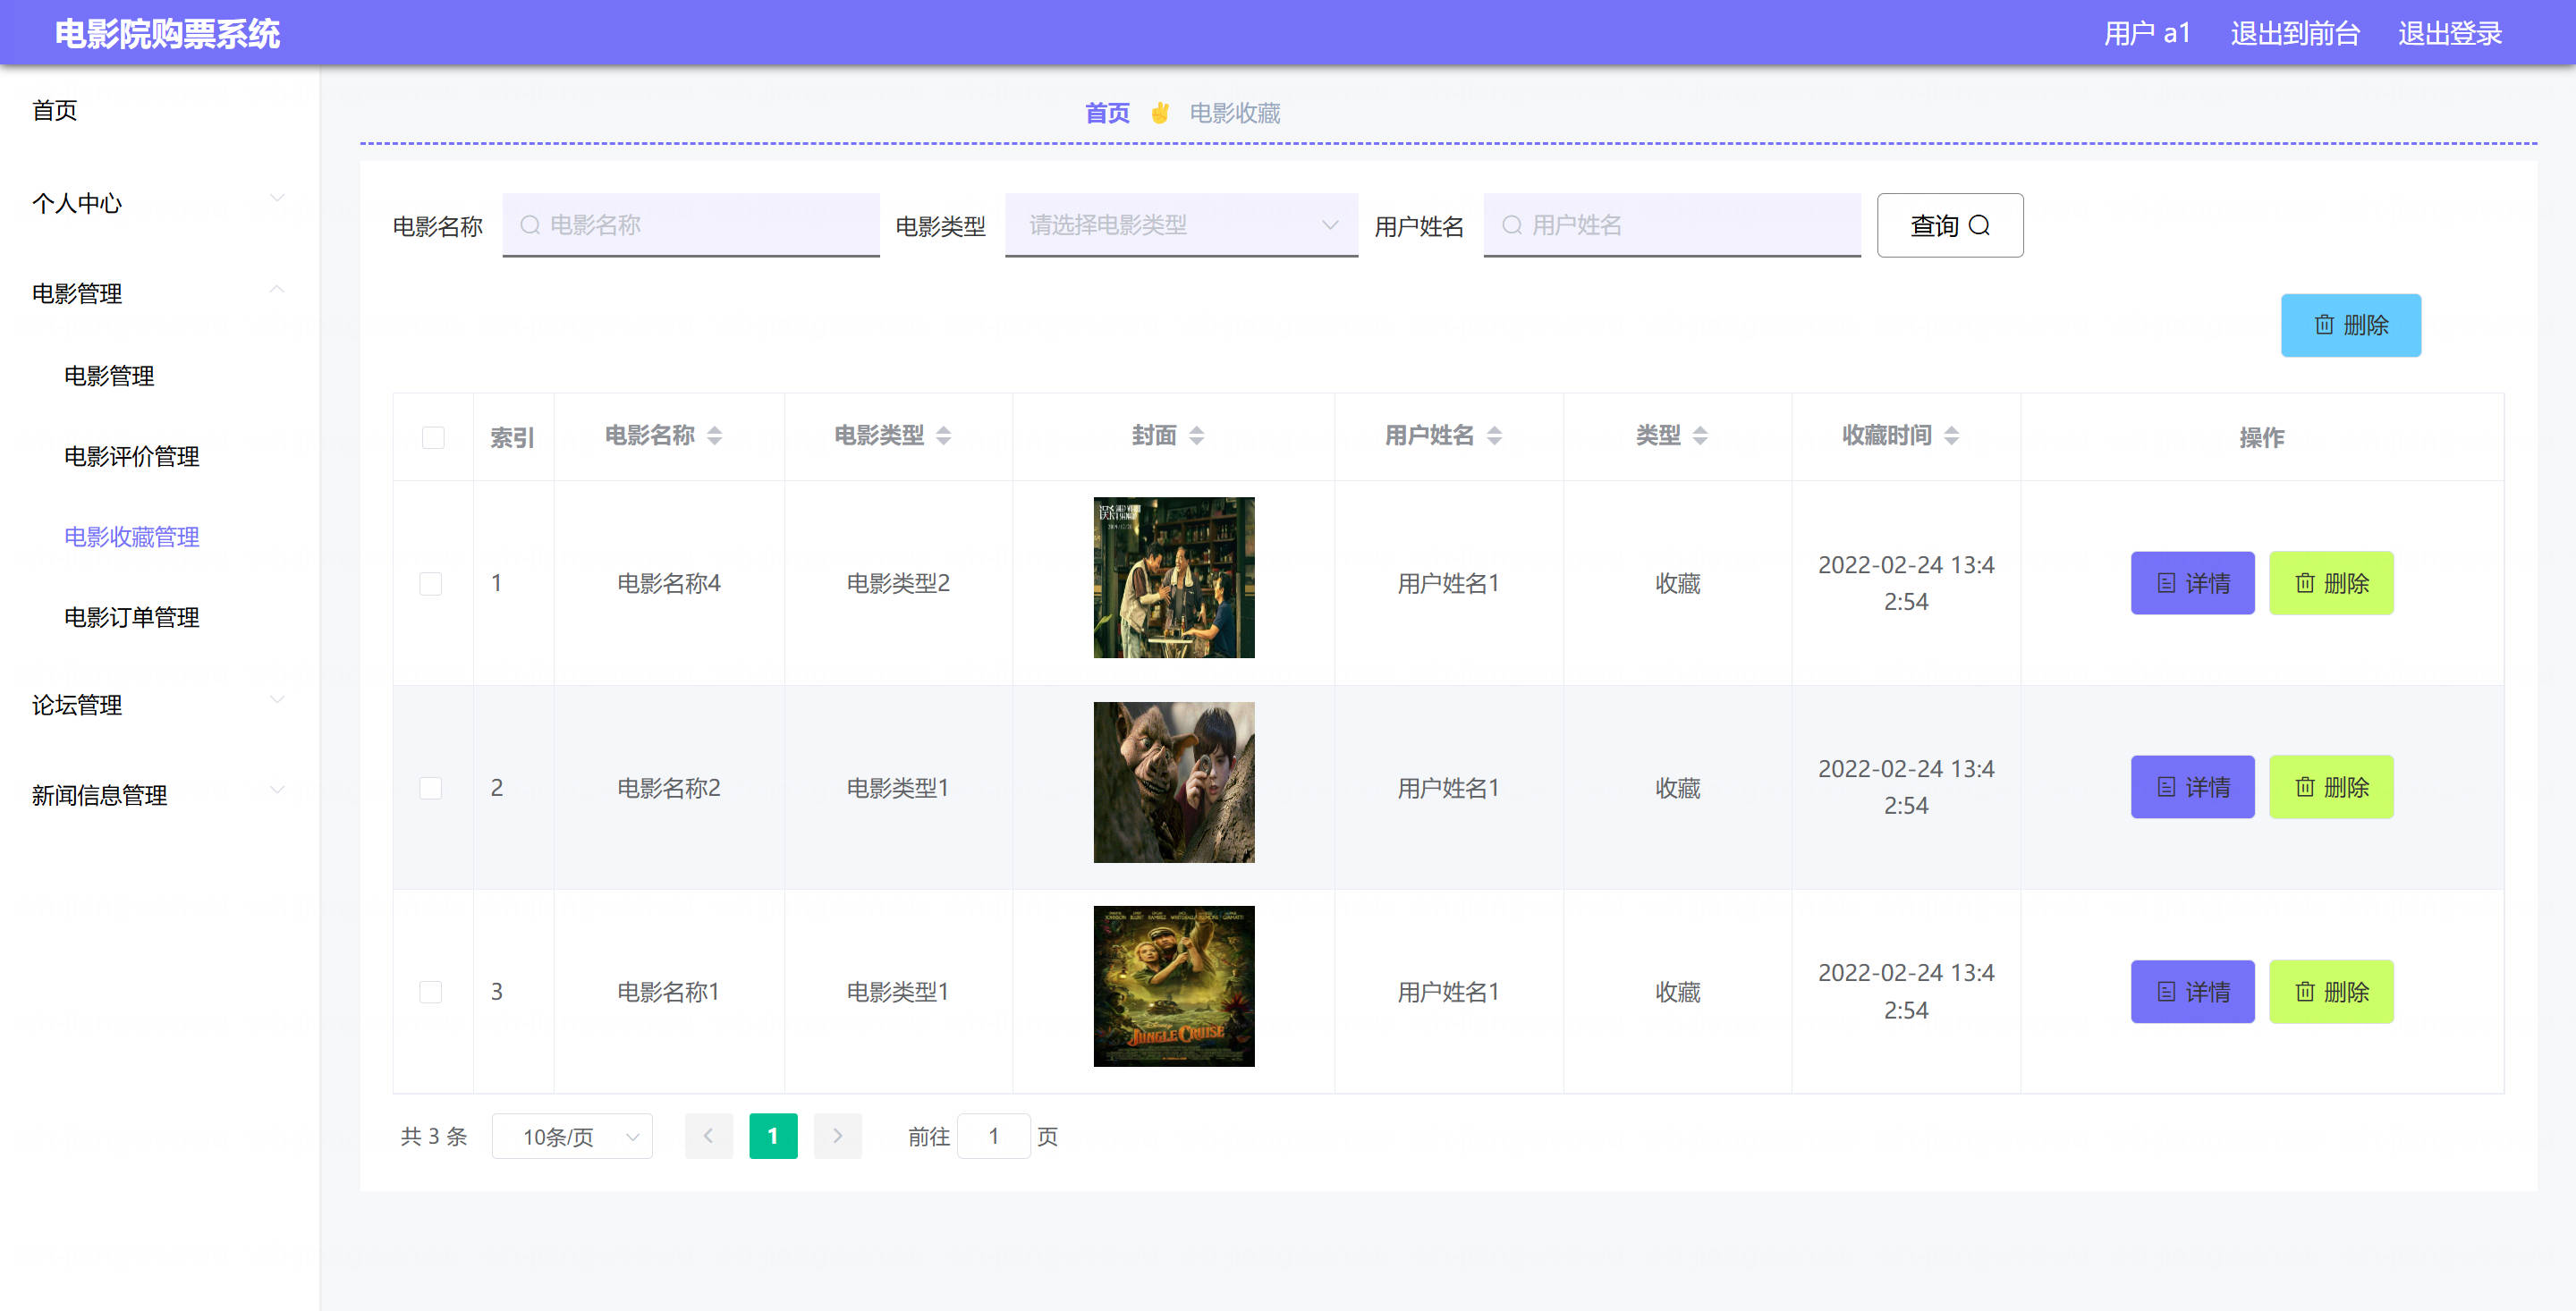The image size is (2576, 1311).
Task: Go to previous page arrow
Action: pos(708,1136)
